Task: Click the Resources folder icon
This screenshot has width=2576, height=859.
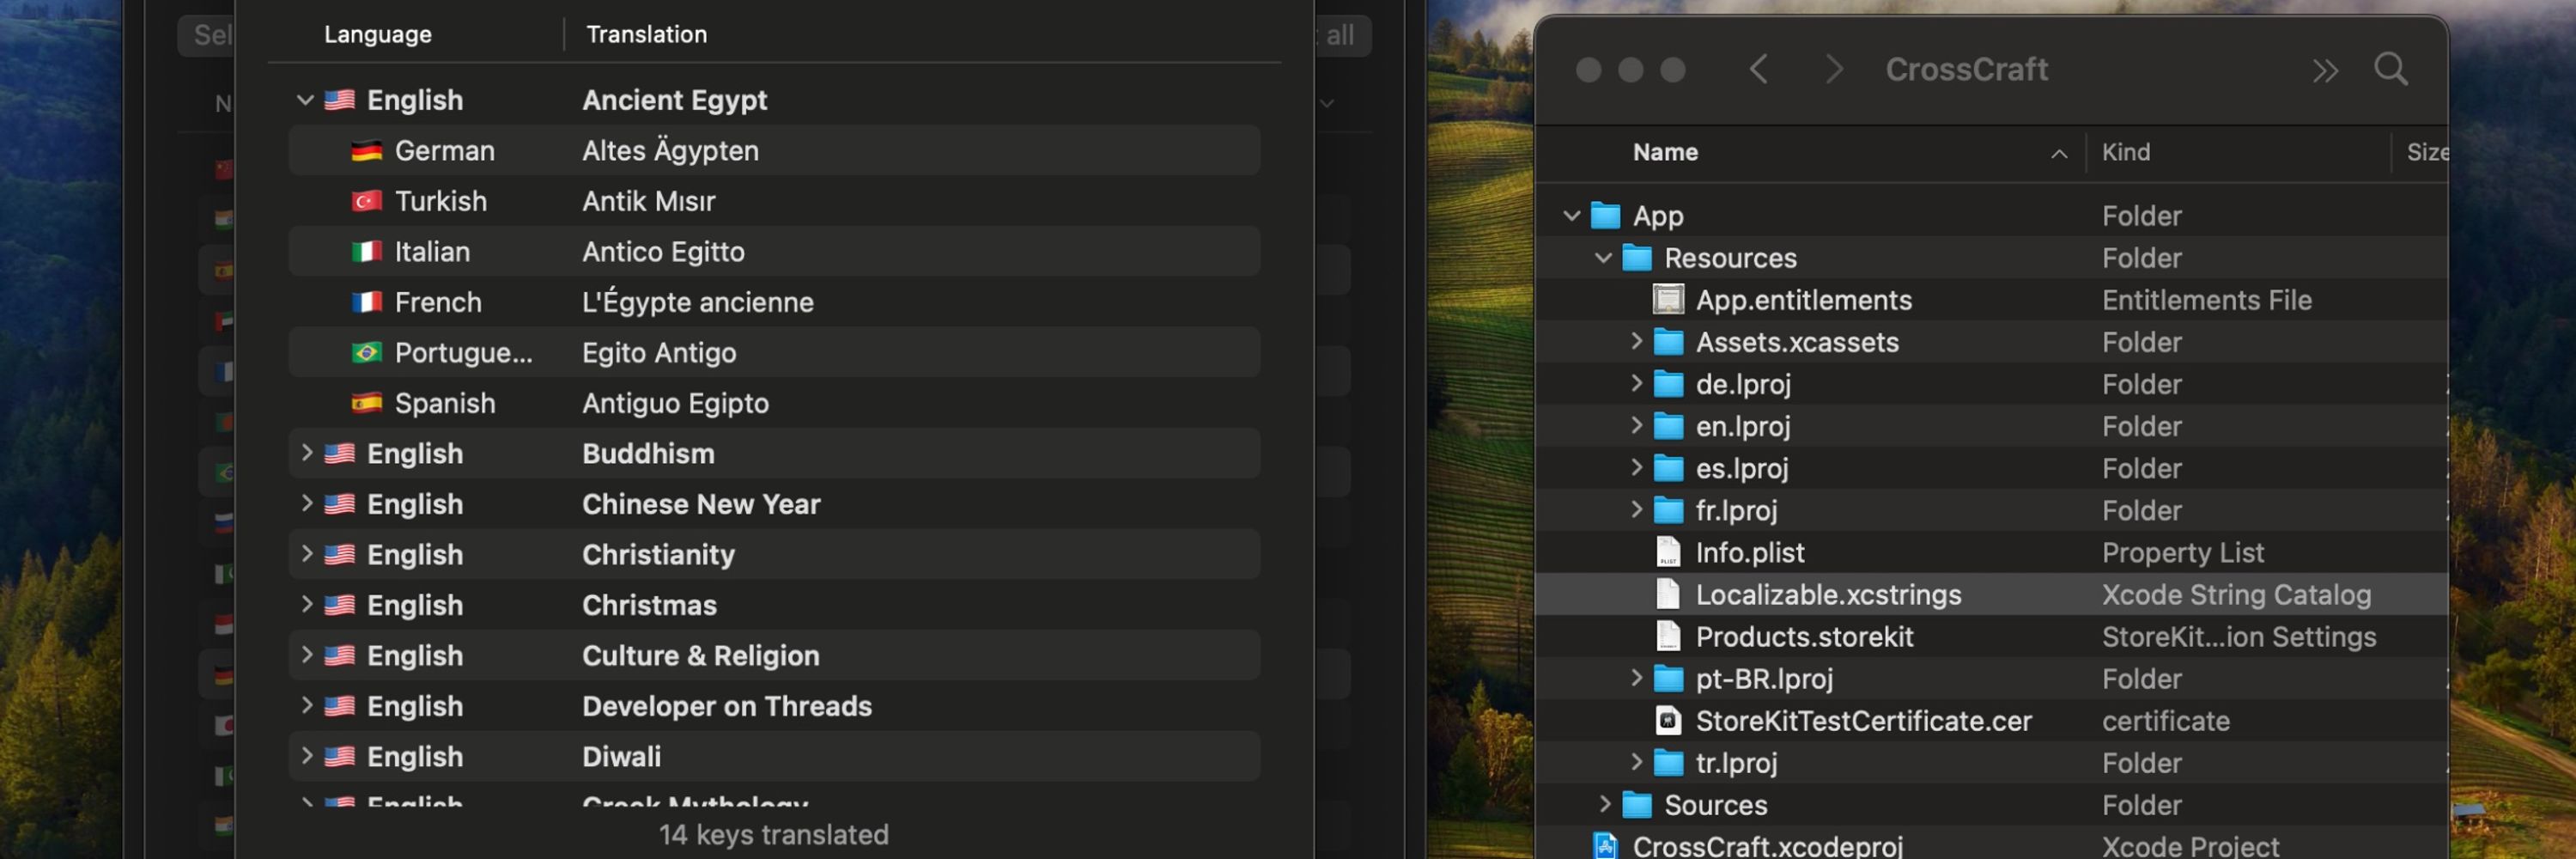Action: [1637, 258]
